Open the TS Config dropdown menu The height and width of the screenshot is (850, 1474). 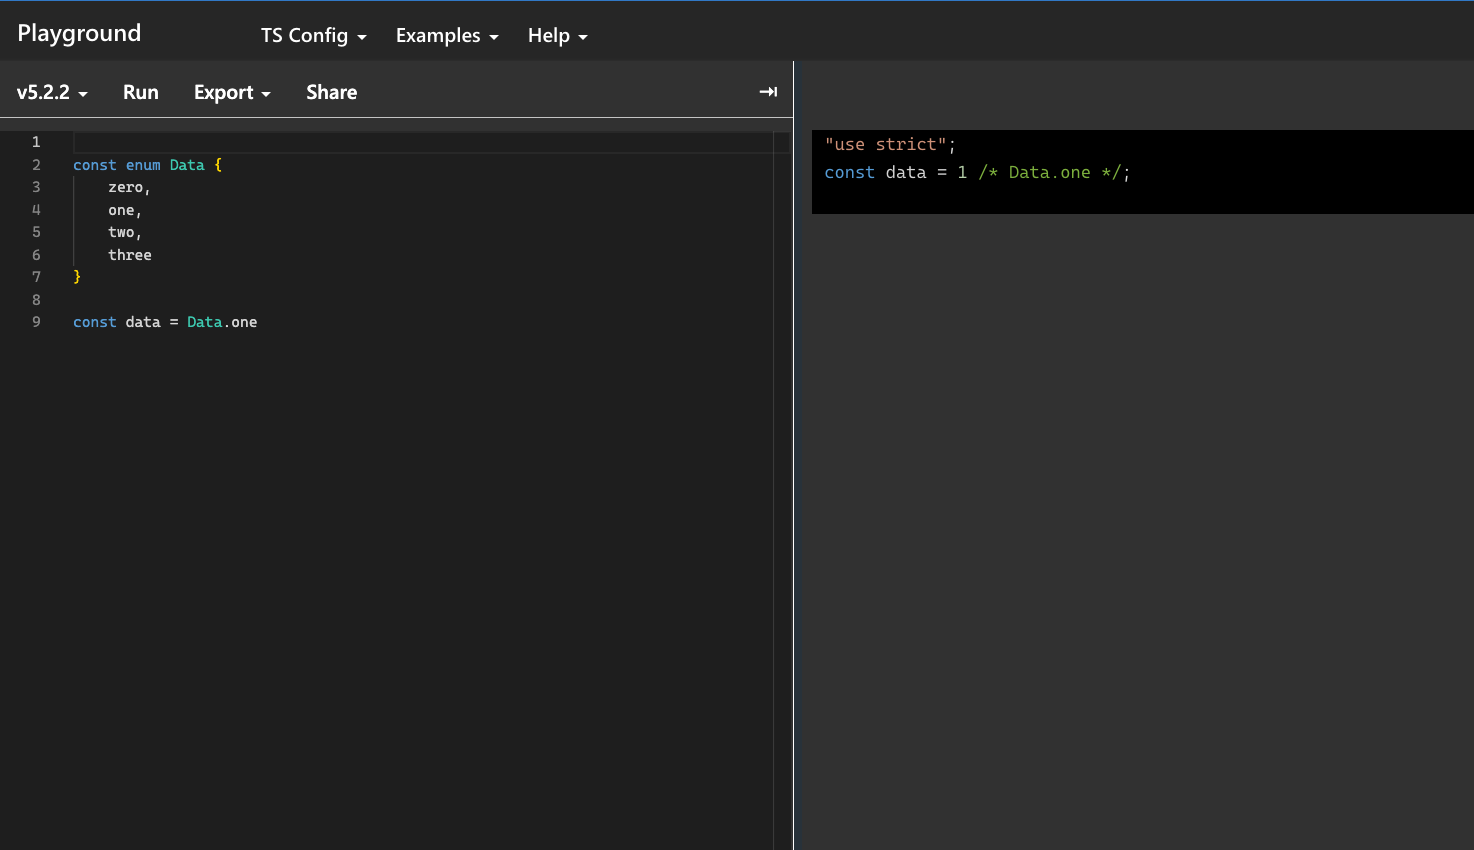(x=314, y=35)
